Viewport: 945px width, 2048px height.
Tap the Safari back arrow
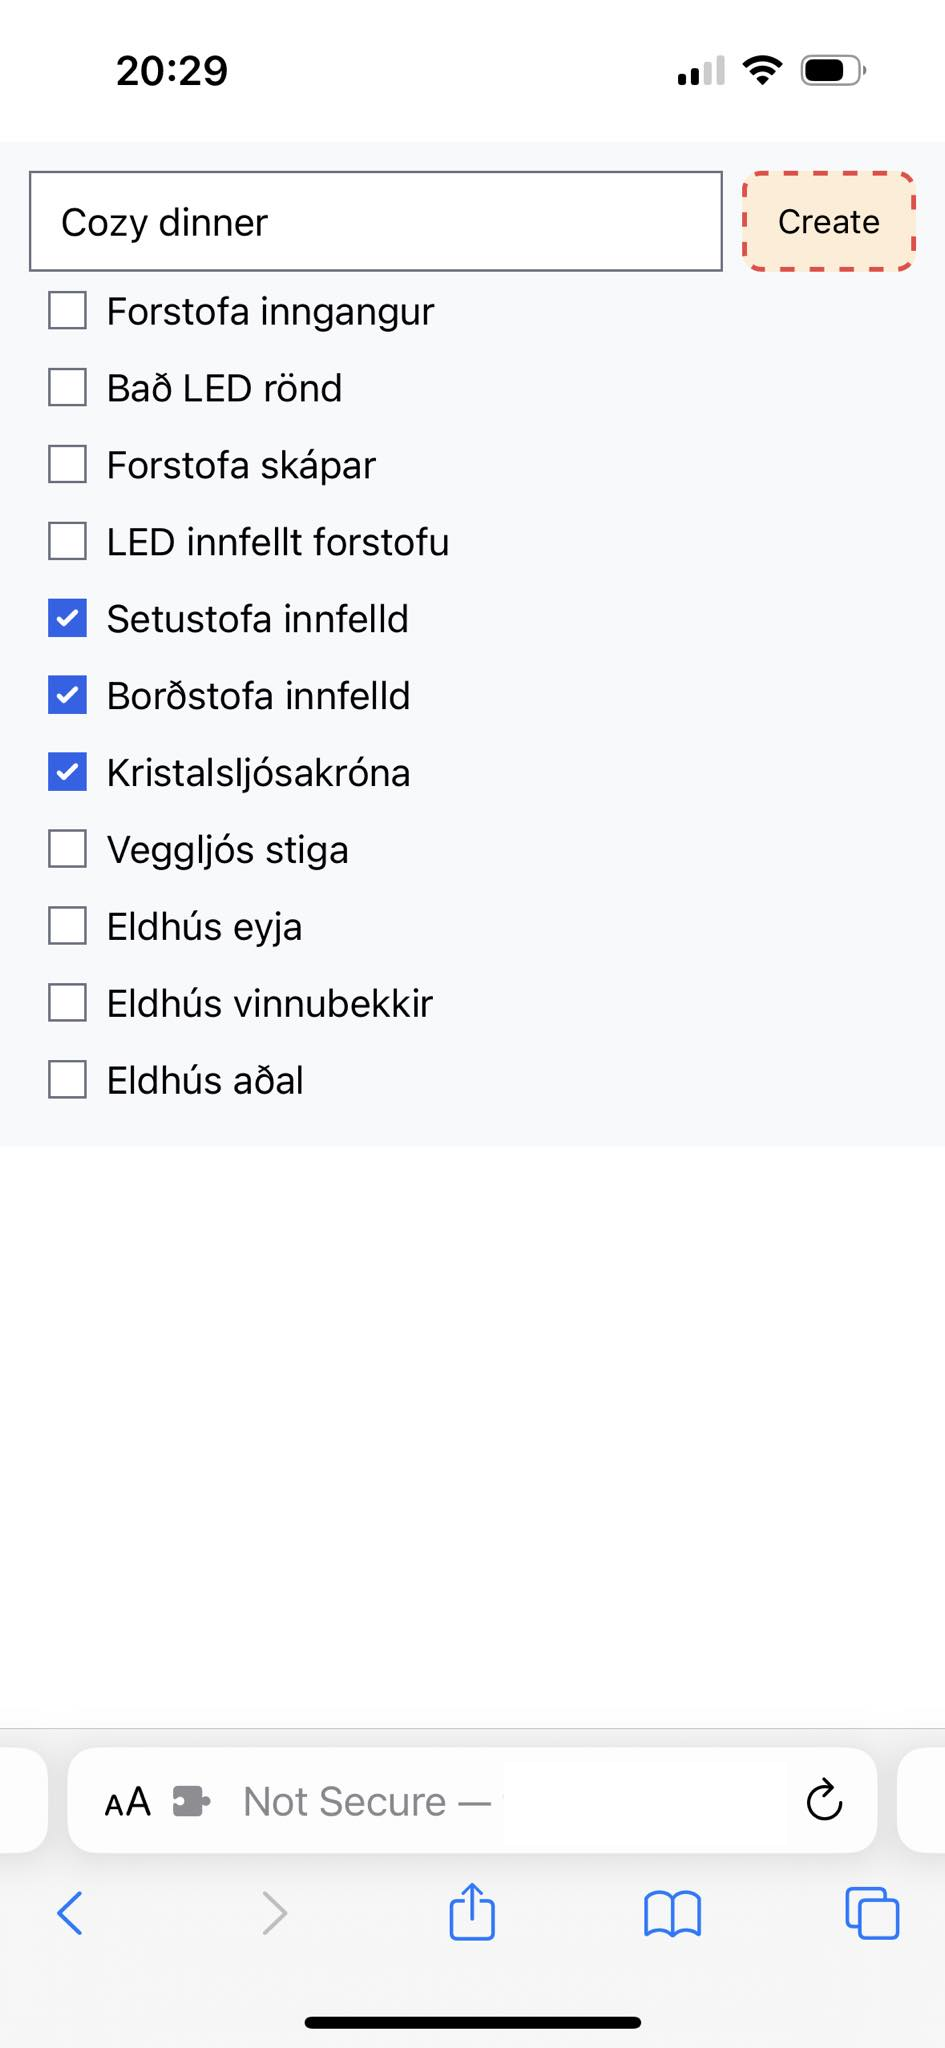[70, 1914]
